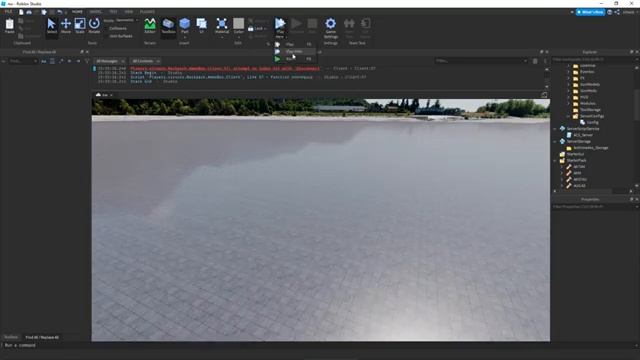The image size is (640, 360).
Task: Toggle match case Aa in Find panel
Action: [44, 61]
